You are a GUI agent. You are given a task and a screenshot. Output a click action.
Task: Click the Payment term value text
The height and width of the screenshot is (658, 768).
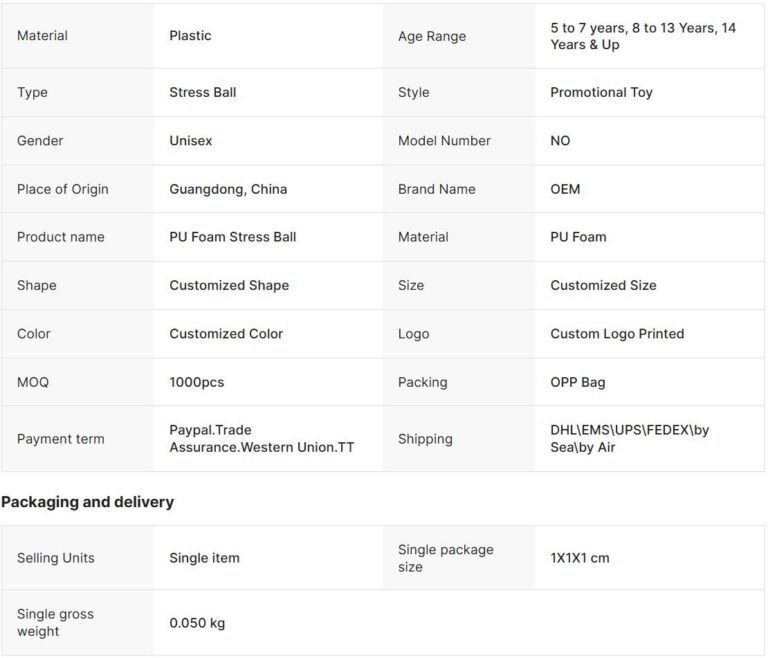coord(261,439)
